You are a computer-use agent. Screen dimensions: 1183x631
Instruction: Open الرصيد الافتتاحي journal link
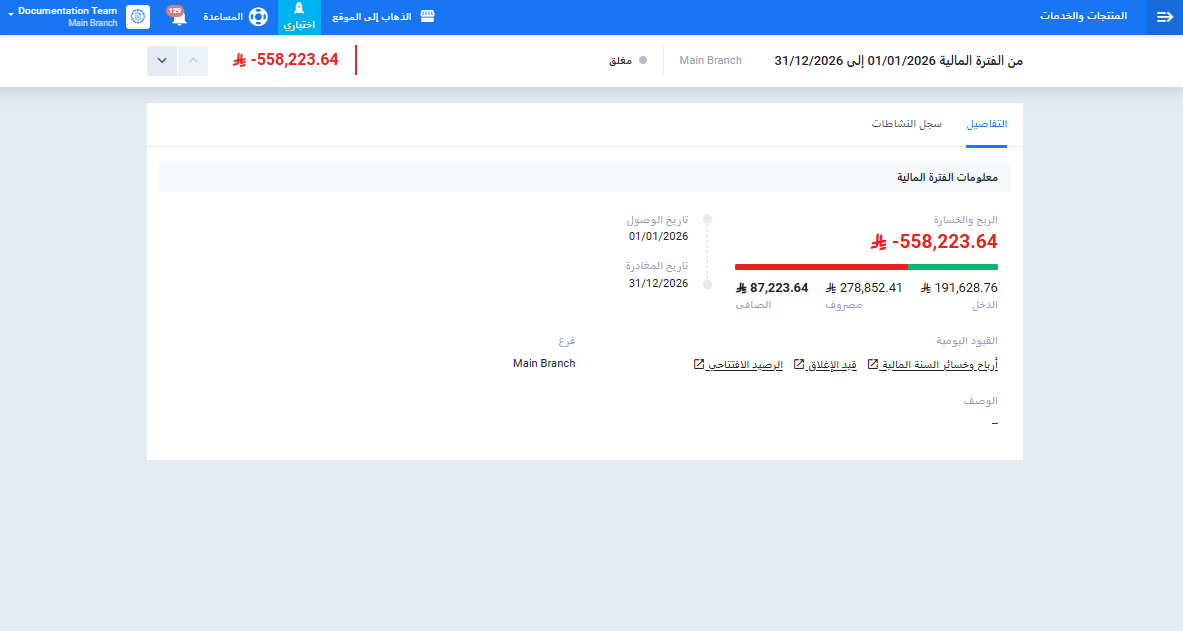point(745,365)
